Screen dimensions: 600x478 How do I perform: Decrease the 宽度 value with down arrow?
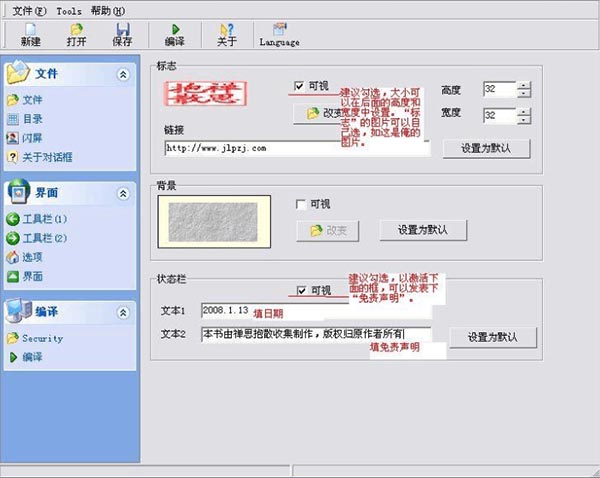click(x=524, y=120)
